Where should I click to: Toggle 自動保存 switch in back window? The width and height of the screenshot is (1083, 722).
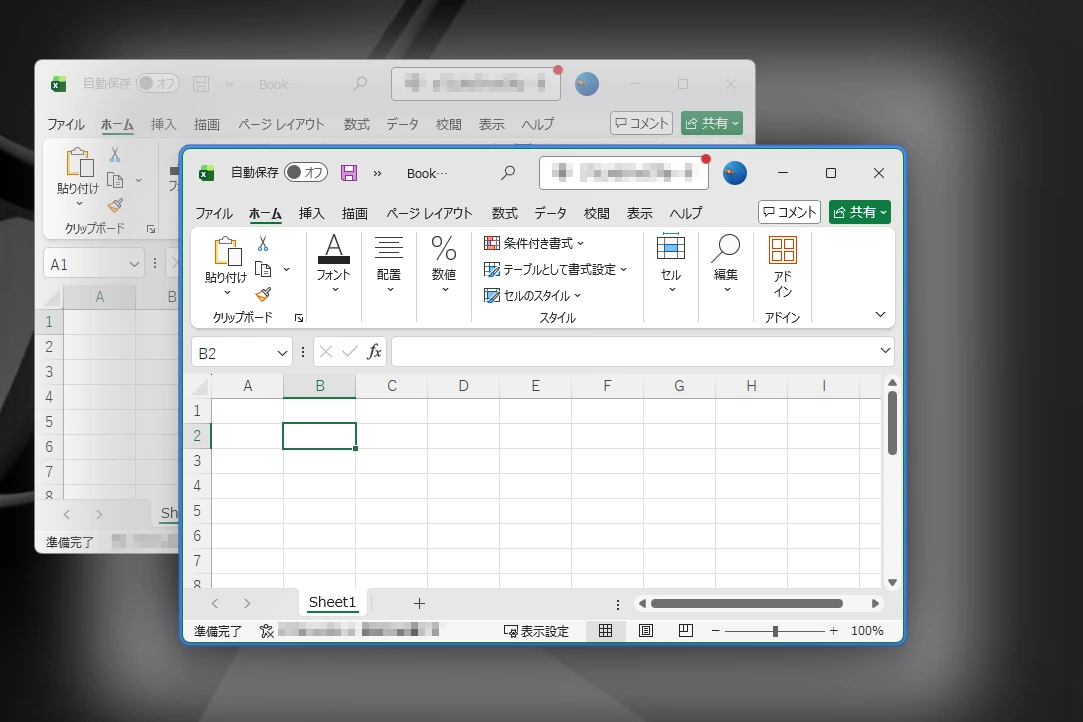click(158, 84)
